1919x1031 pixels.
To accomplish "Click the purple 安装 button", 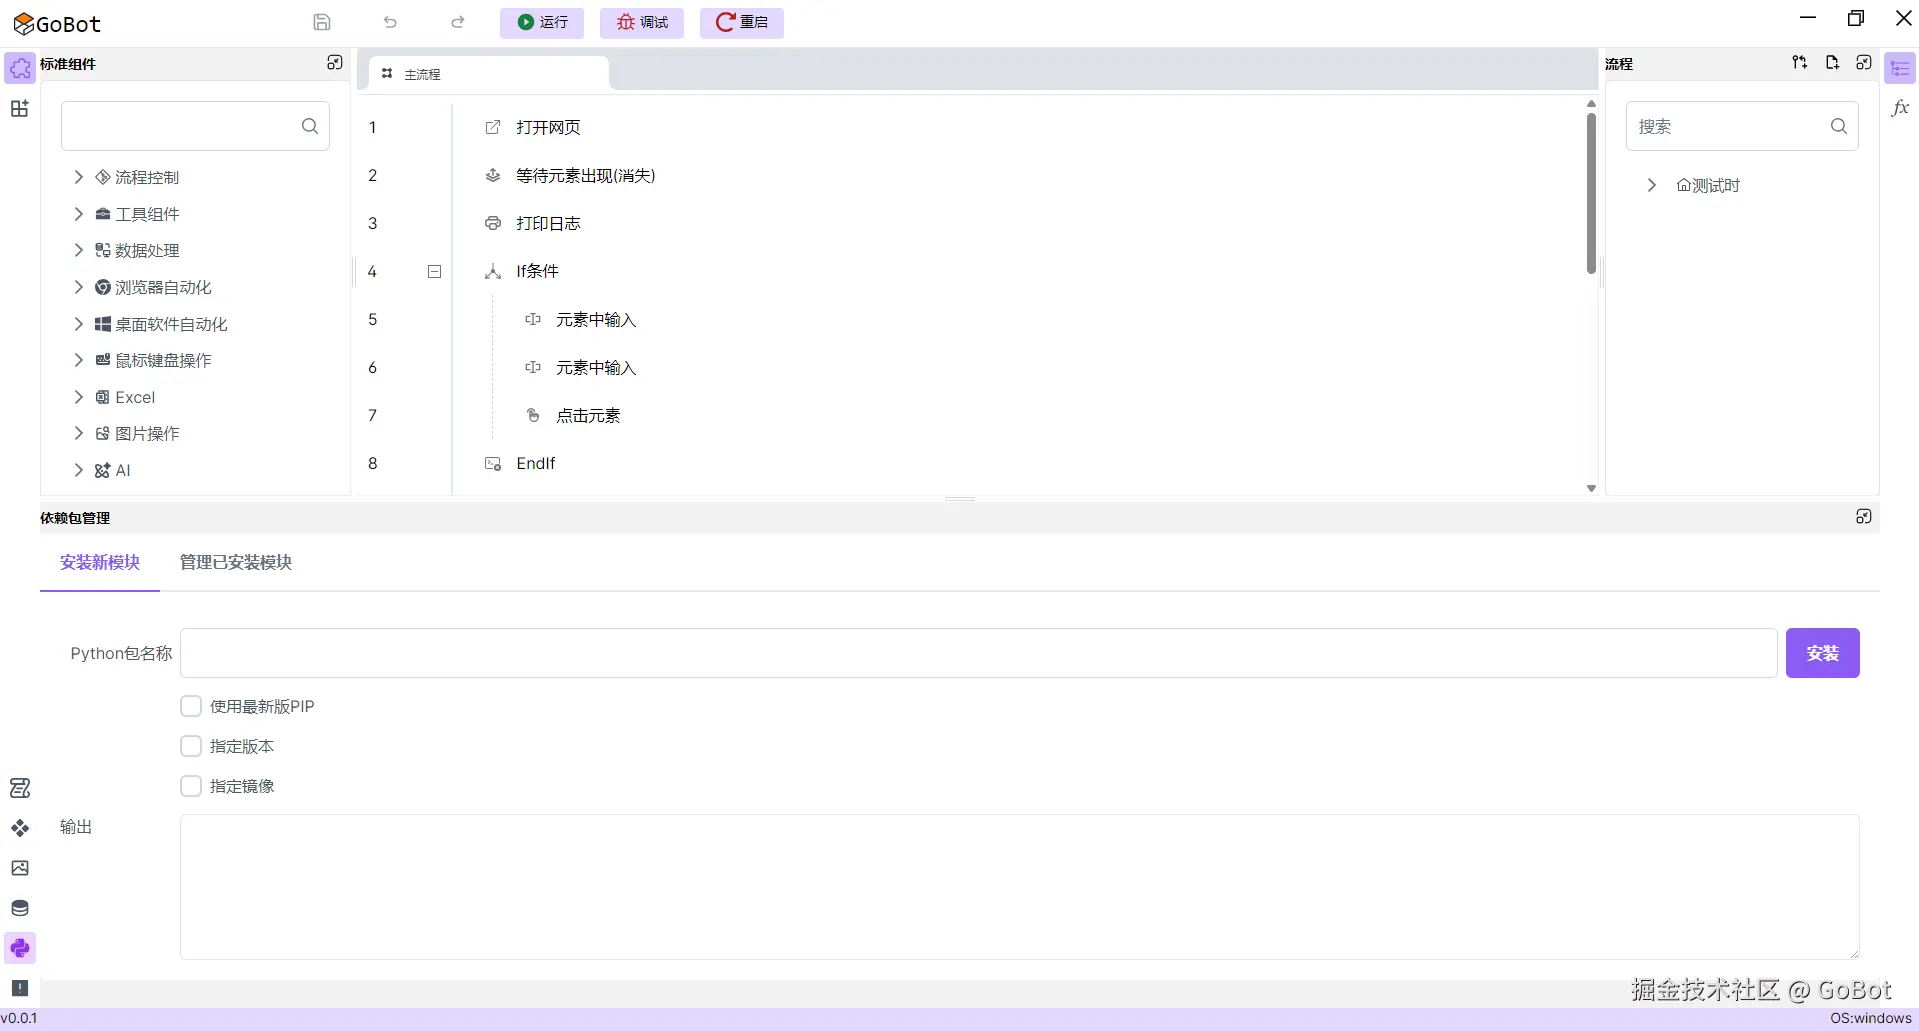I will [1822, 653].
